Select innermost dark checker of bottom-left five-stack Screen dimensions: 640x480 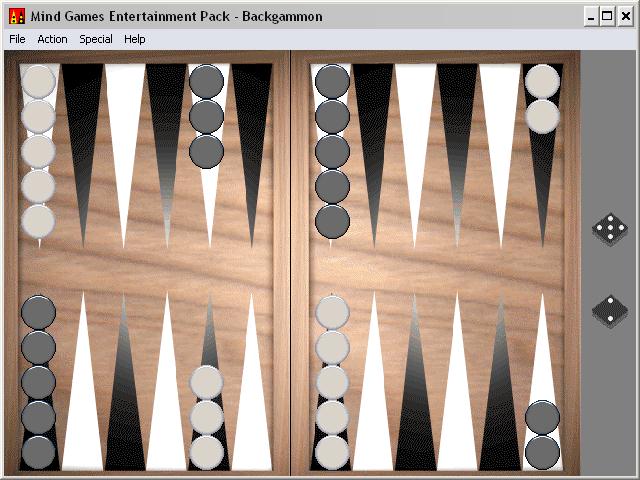[x=38, y=313]
